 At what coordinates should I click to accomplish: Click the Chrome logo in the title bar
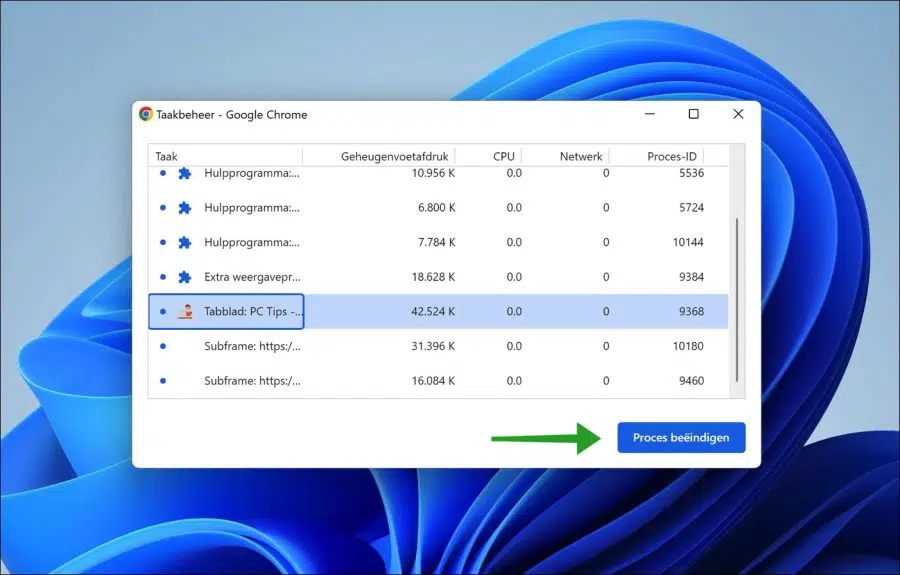tap(146, 114)
